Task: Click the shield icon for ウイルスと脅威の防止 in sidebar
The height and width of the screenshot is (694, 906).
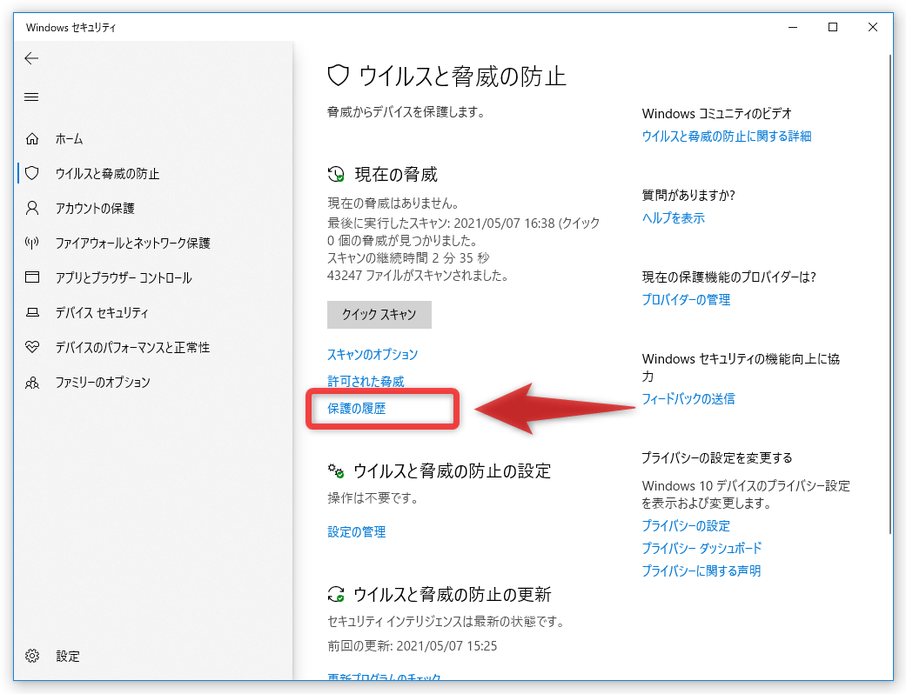Action: tap(32, 173)
